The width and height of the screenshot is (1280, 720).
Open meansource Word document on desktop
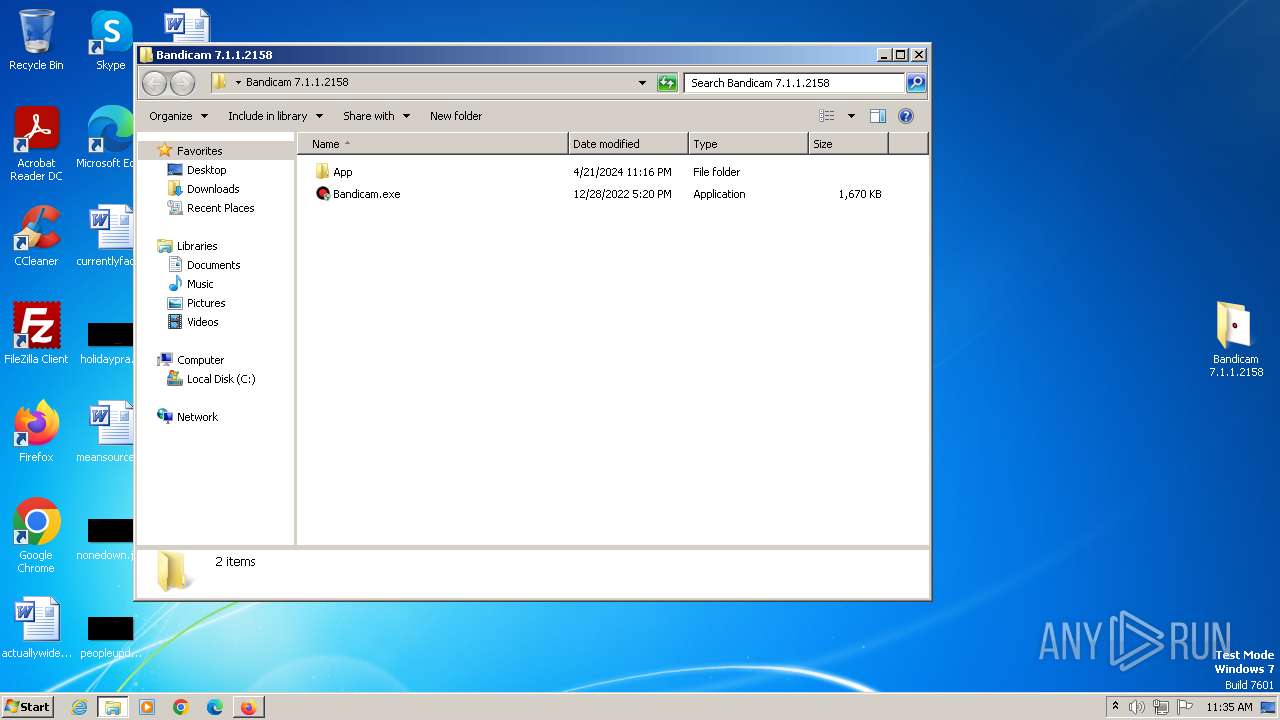coord(110,431)
